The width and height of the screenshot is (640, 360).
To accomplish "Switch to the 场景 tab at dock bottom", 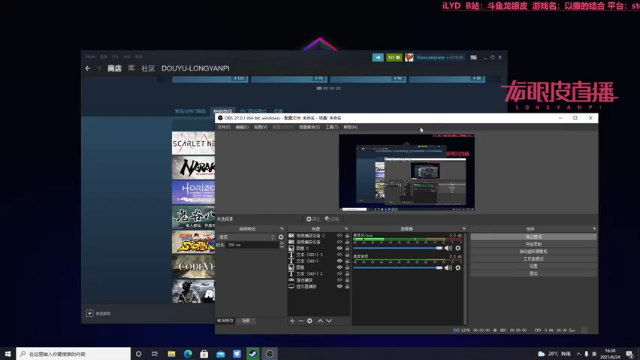I will (246, 321).
